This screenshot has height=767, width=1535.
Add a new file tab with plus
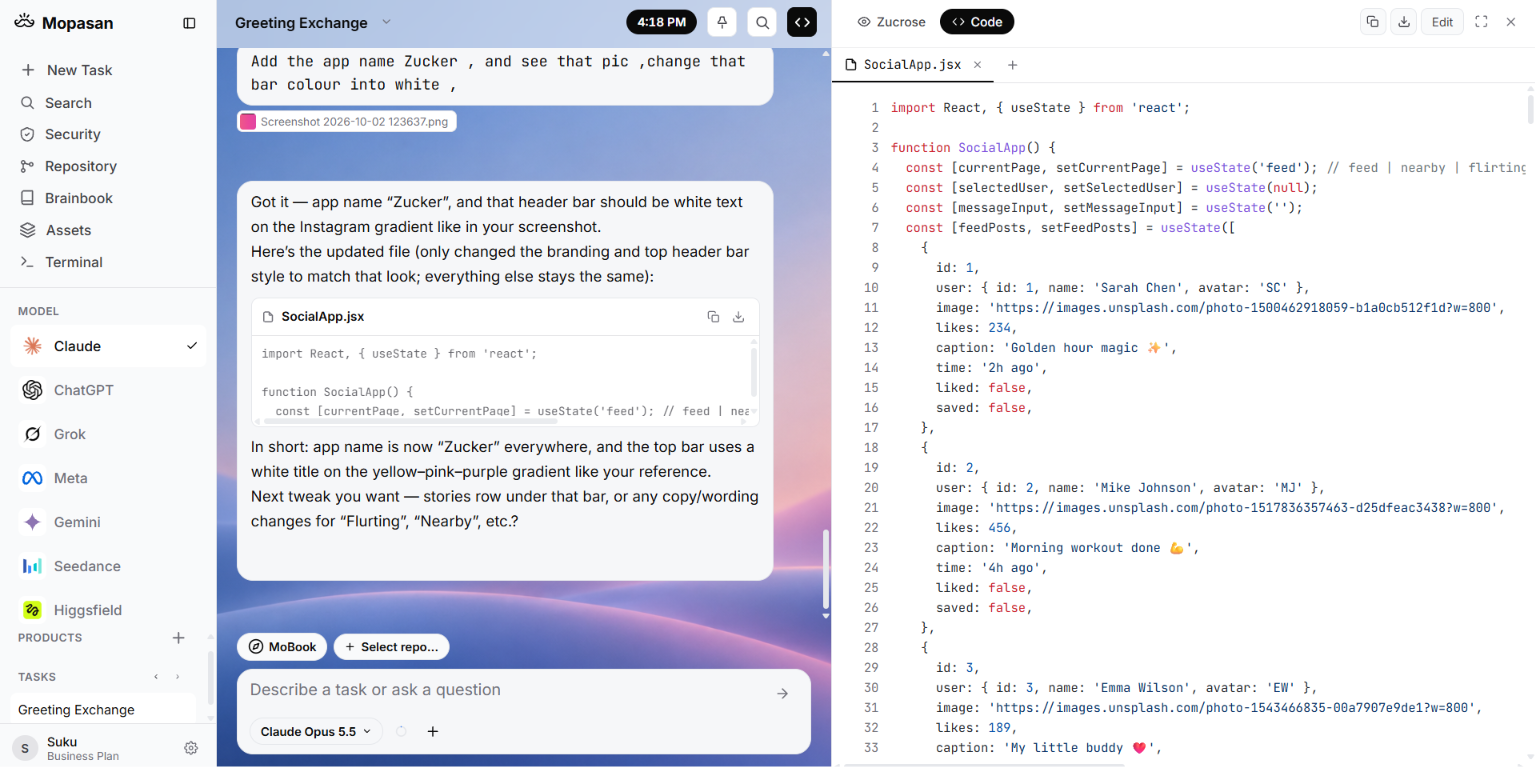(1012, 65)
